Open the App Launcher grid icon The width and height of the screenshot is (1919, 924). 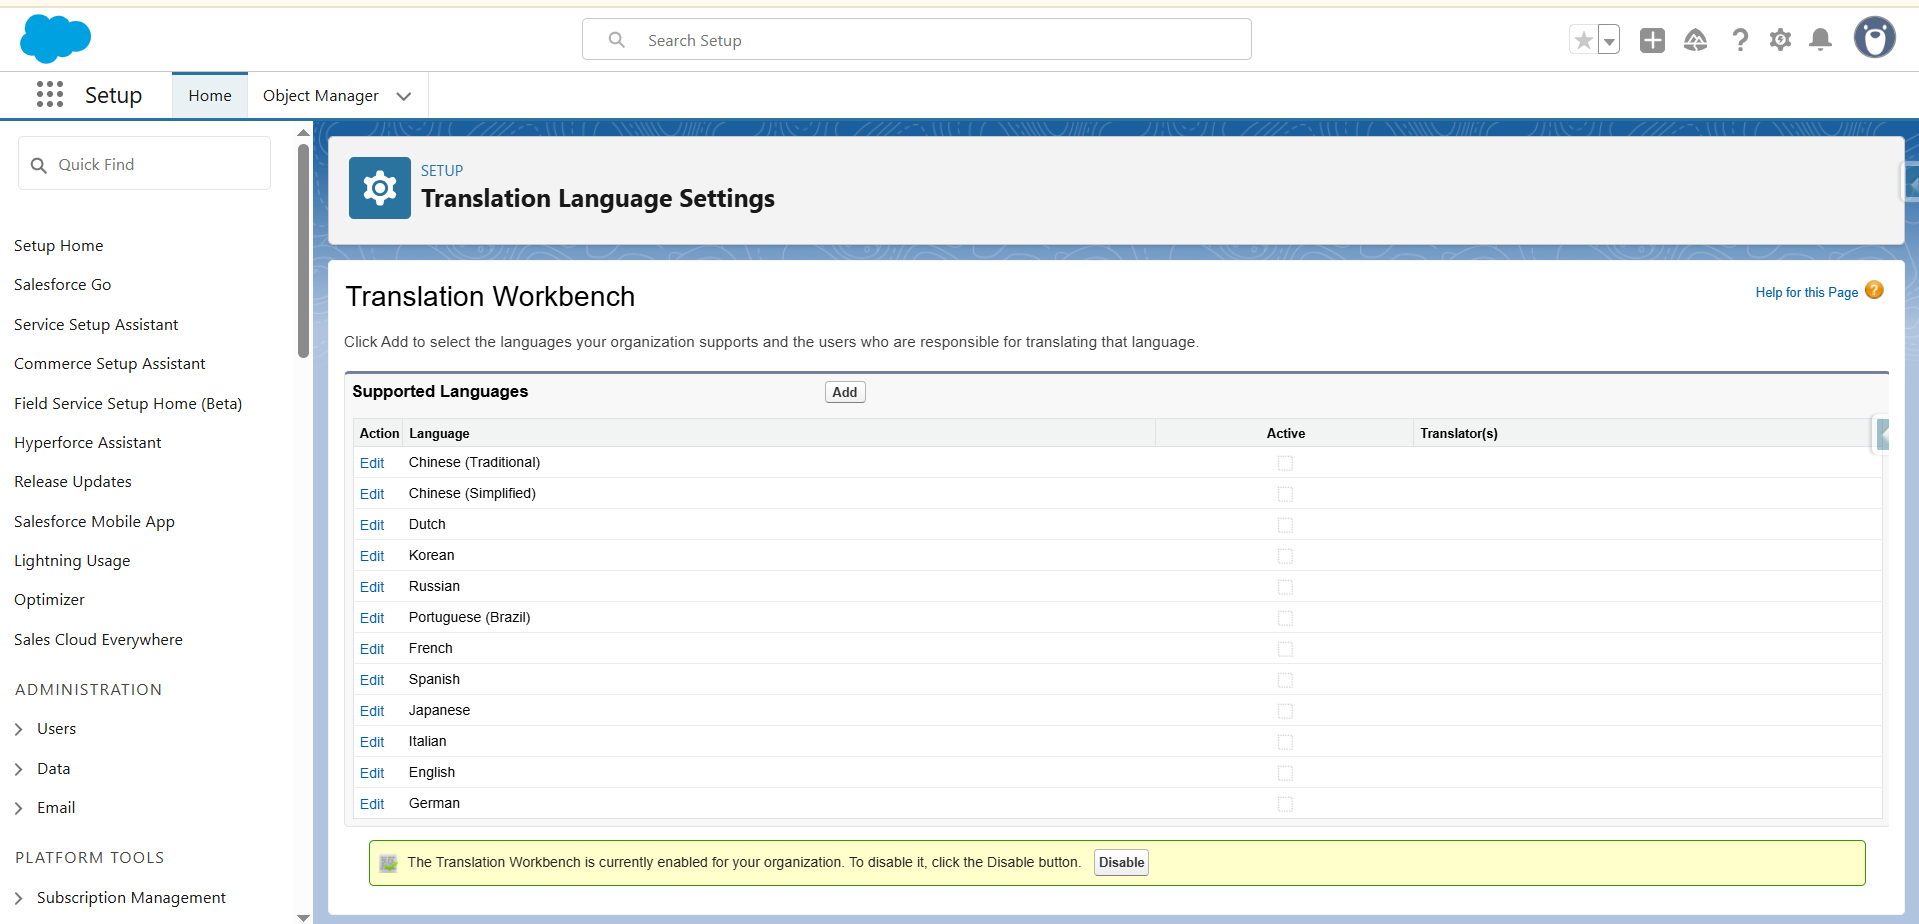tap(50, 95)
